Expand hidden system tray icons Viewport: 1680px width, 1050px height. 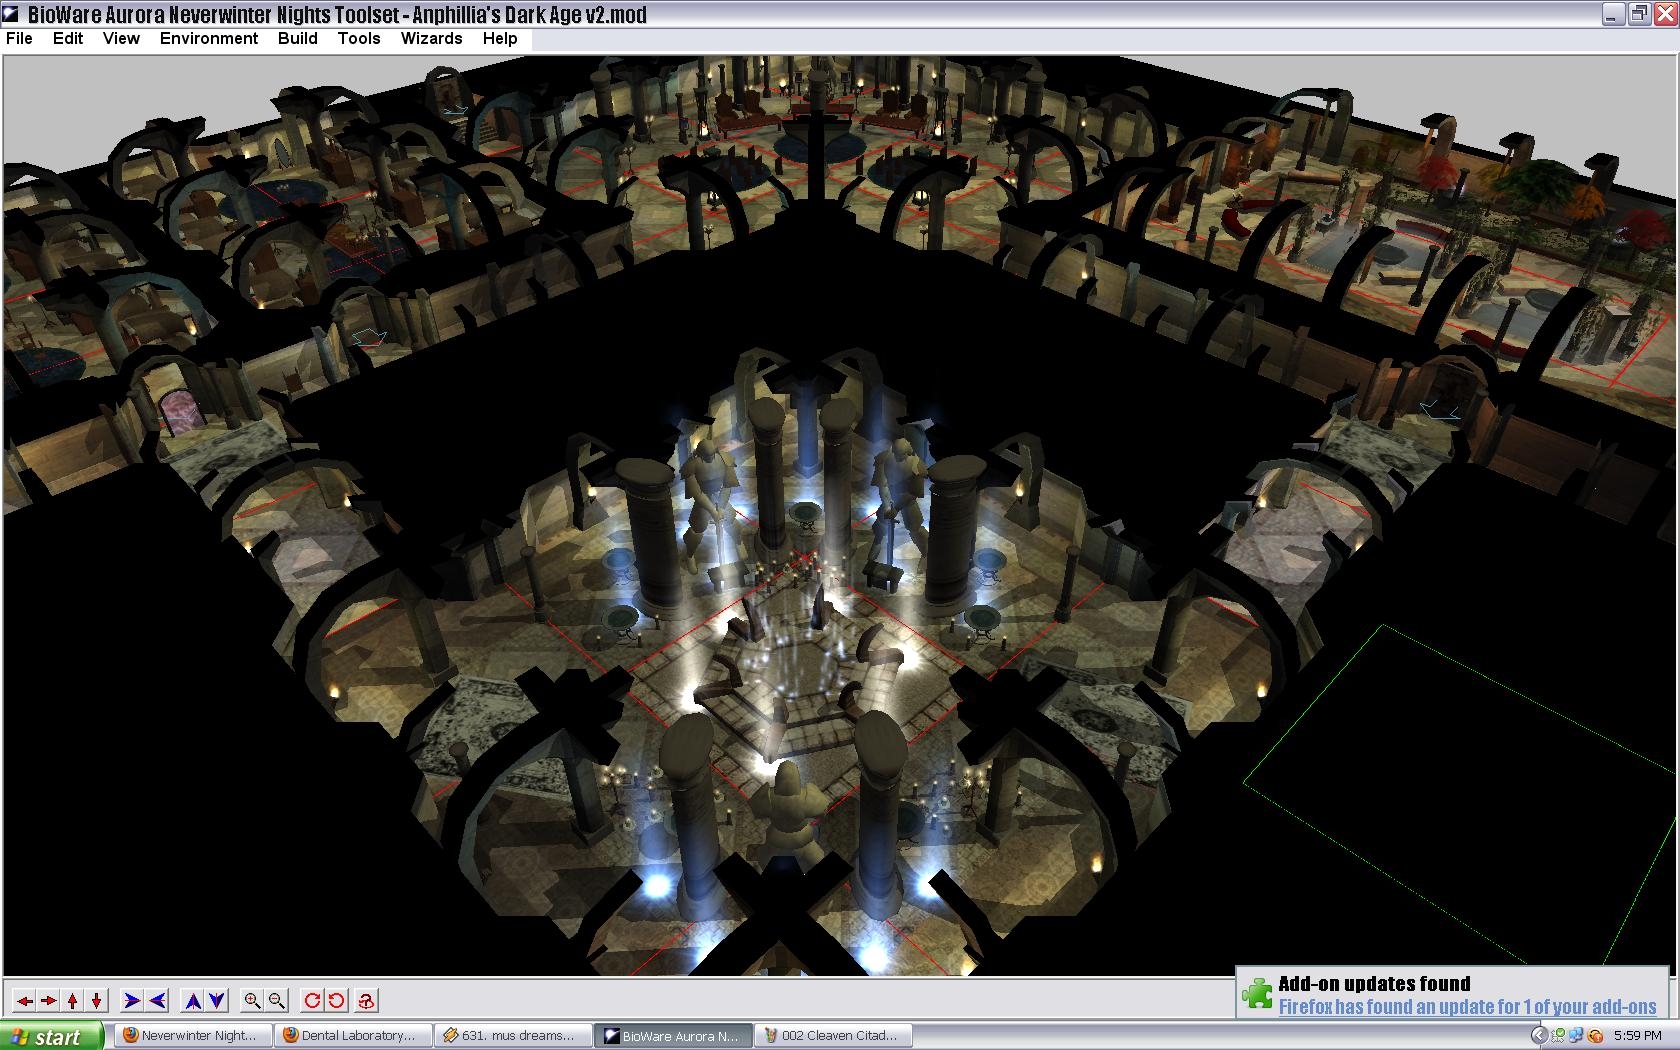coord(1539,1036)
